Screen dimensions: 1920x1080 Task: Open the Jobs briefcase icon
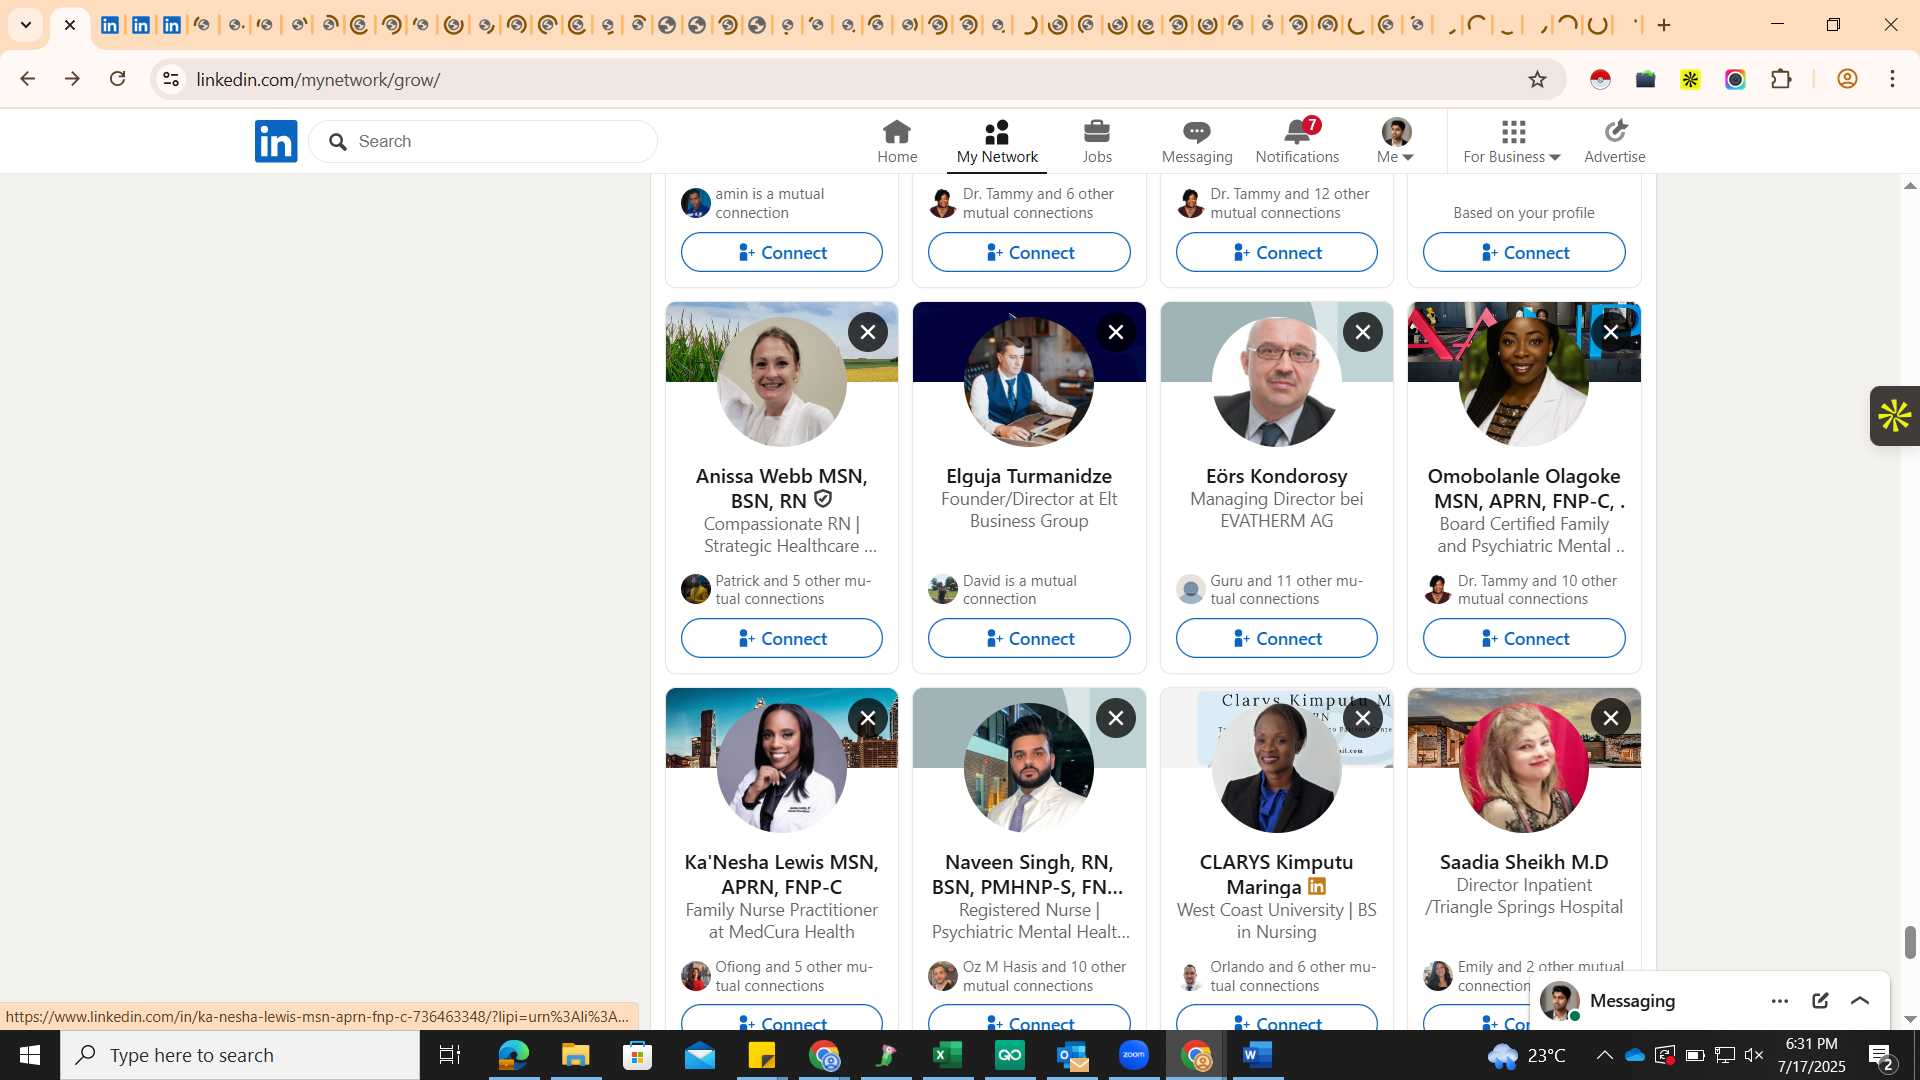[x=1097, y=141]
